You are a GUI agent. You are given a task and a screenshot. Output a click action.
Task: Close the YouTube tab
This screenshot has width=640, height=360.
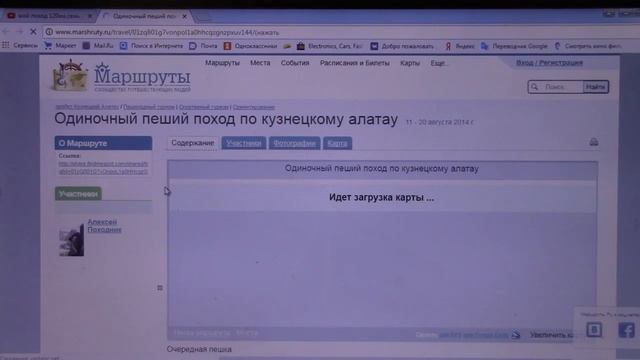pos(90,16)
